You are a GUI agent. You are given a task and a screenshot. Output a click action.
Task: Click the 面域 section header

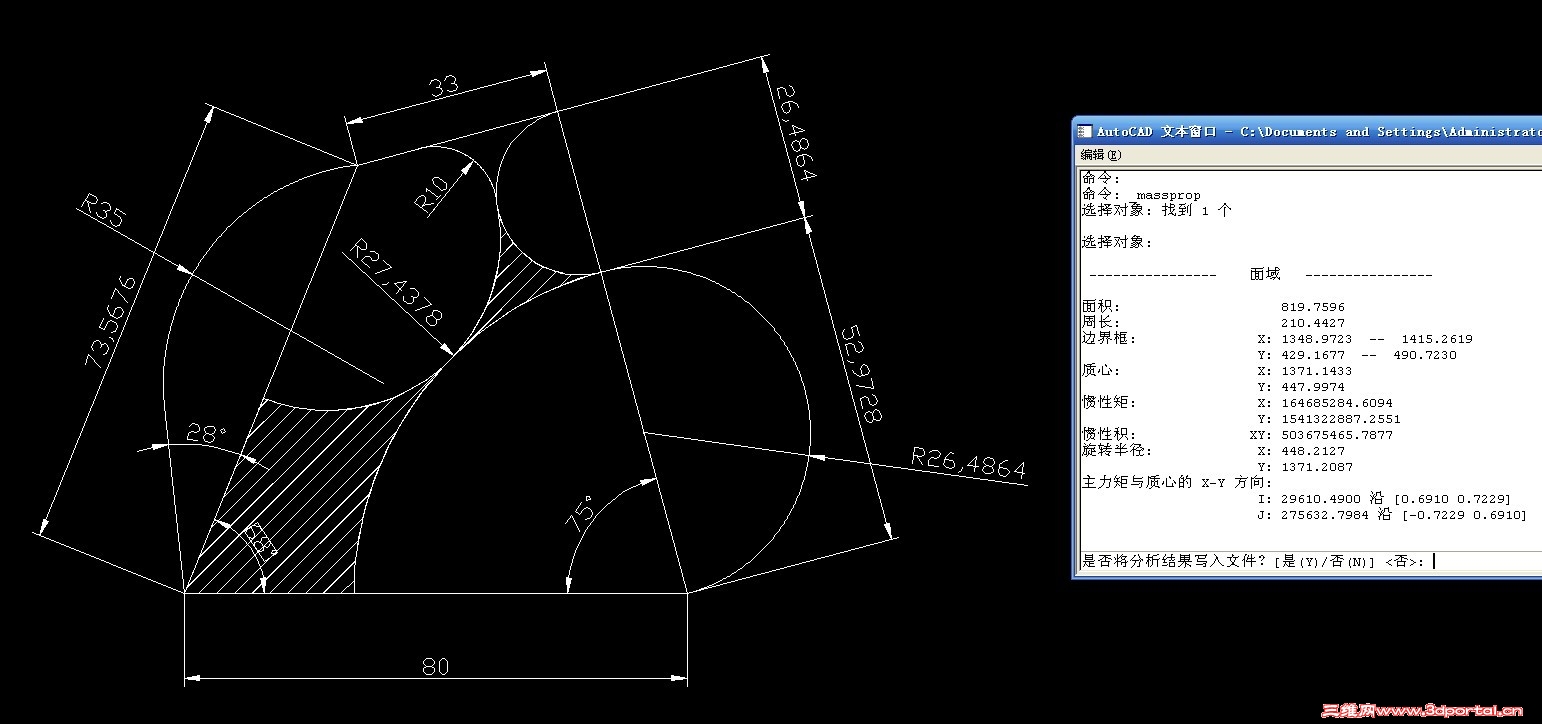(1265, 274)
